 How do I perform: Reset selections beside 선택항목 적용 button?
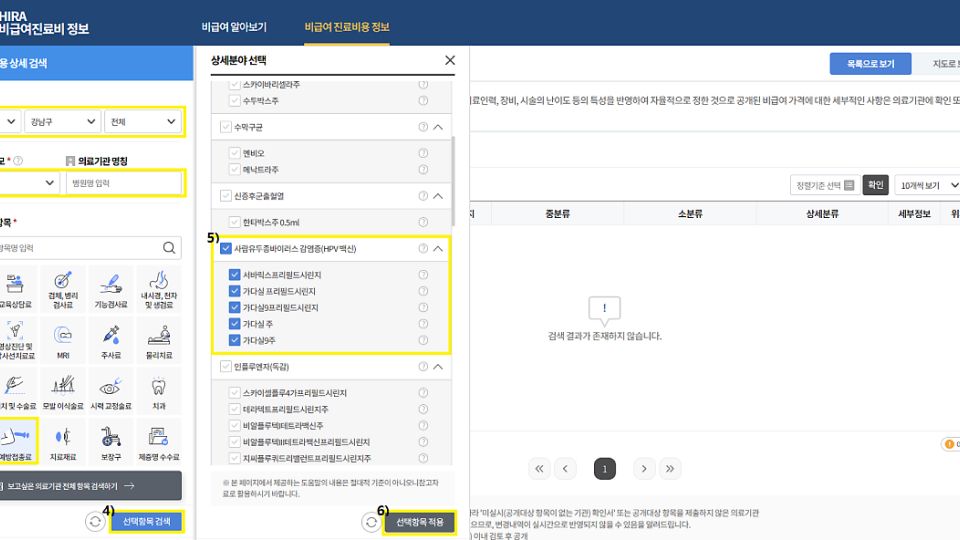click(x=370, y=522)
